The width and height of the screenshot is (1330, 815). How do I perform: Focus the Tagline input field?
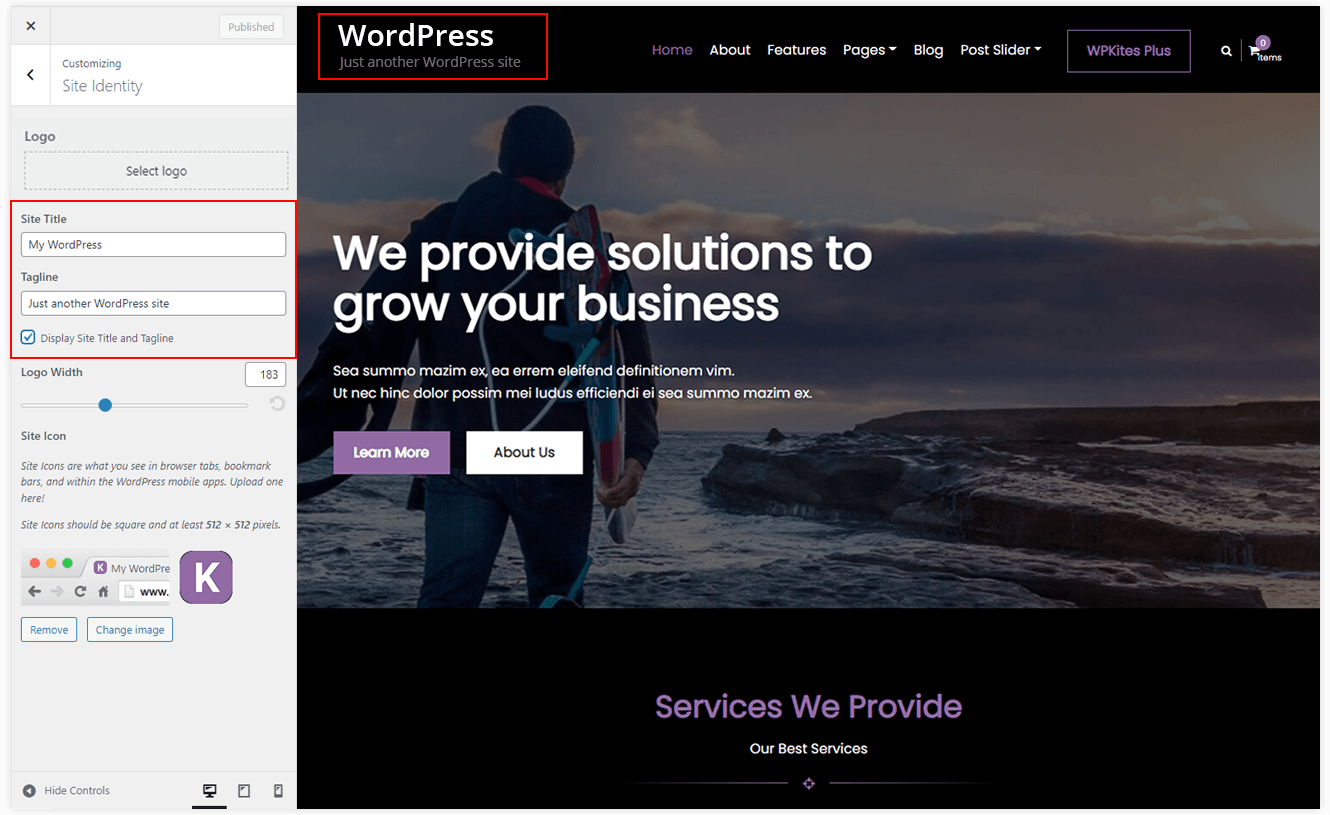point(153,303)
